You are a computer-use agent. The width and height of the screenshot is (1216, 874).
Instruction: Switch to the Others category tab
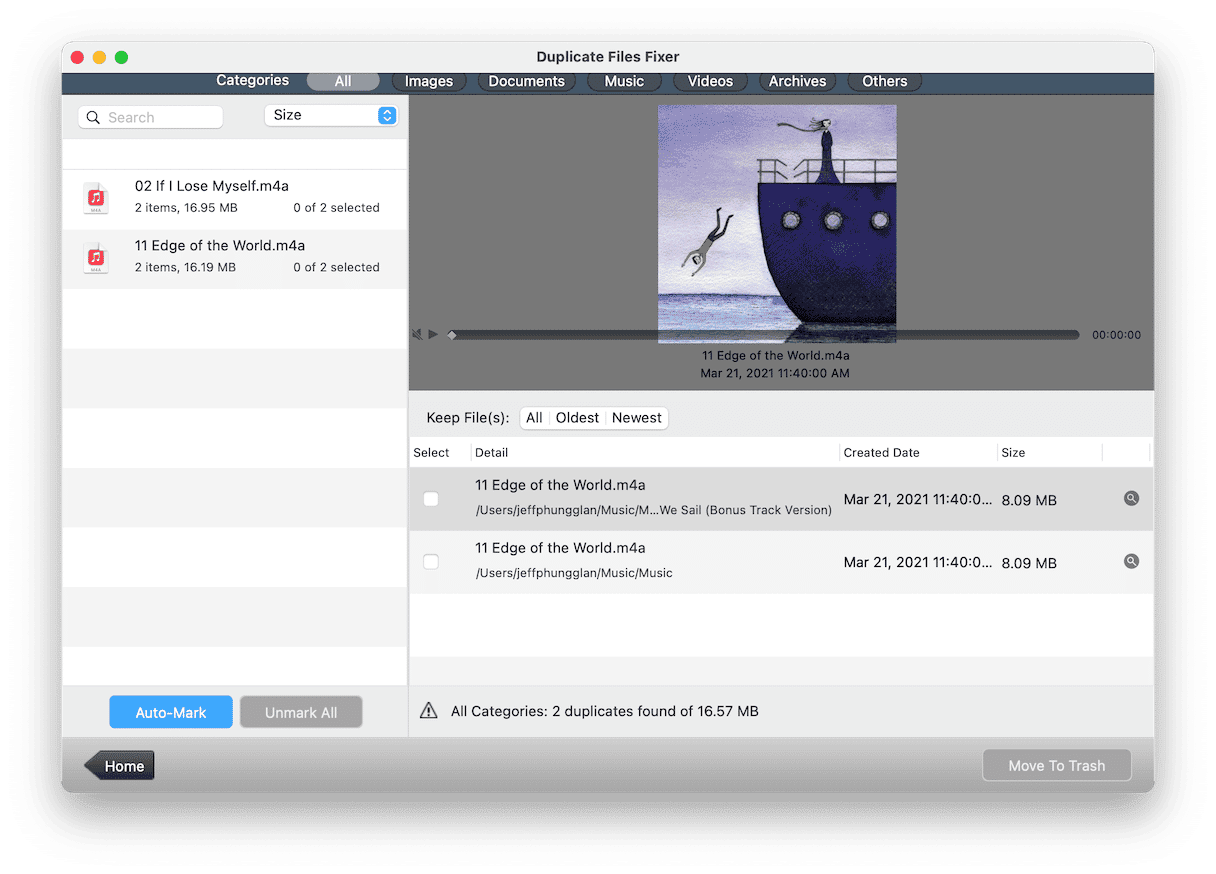[x=885, y=81]
